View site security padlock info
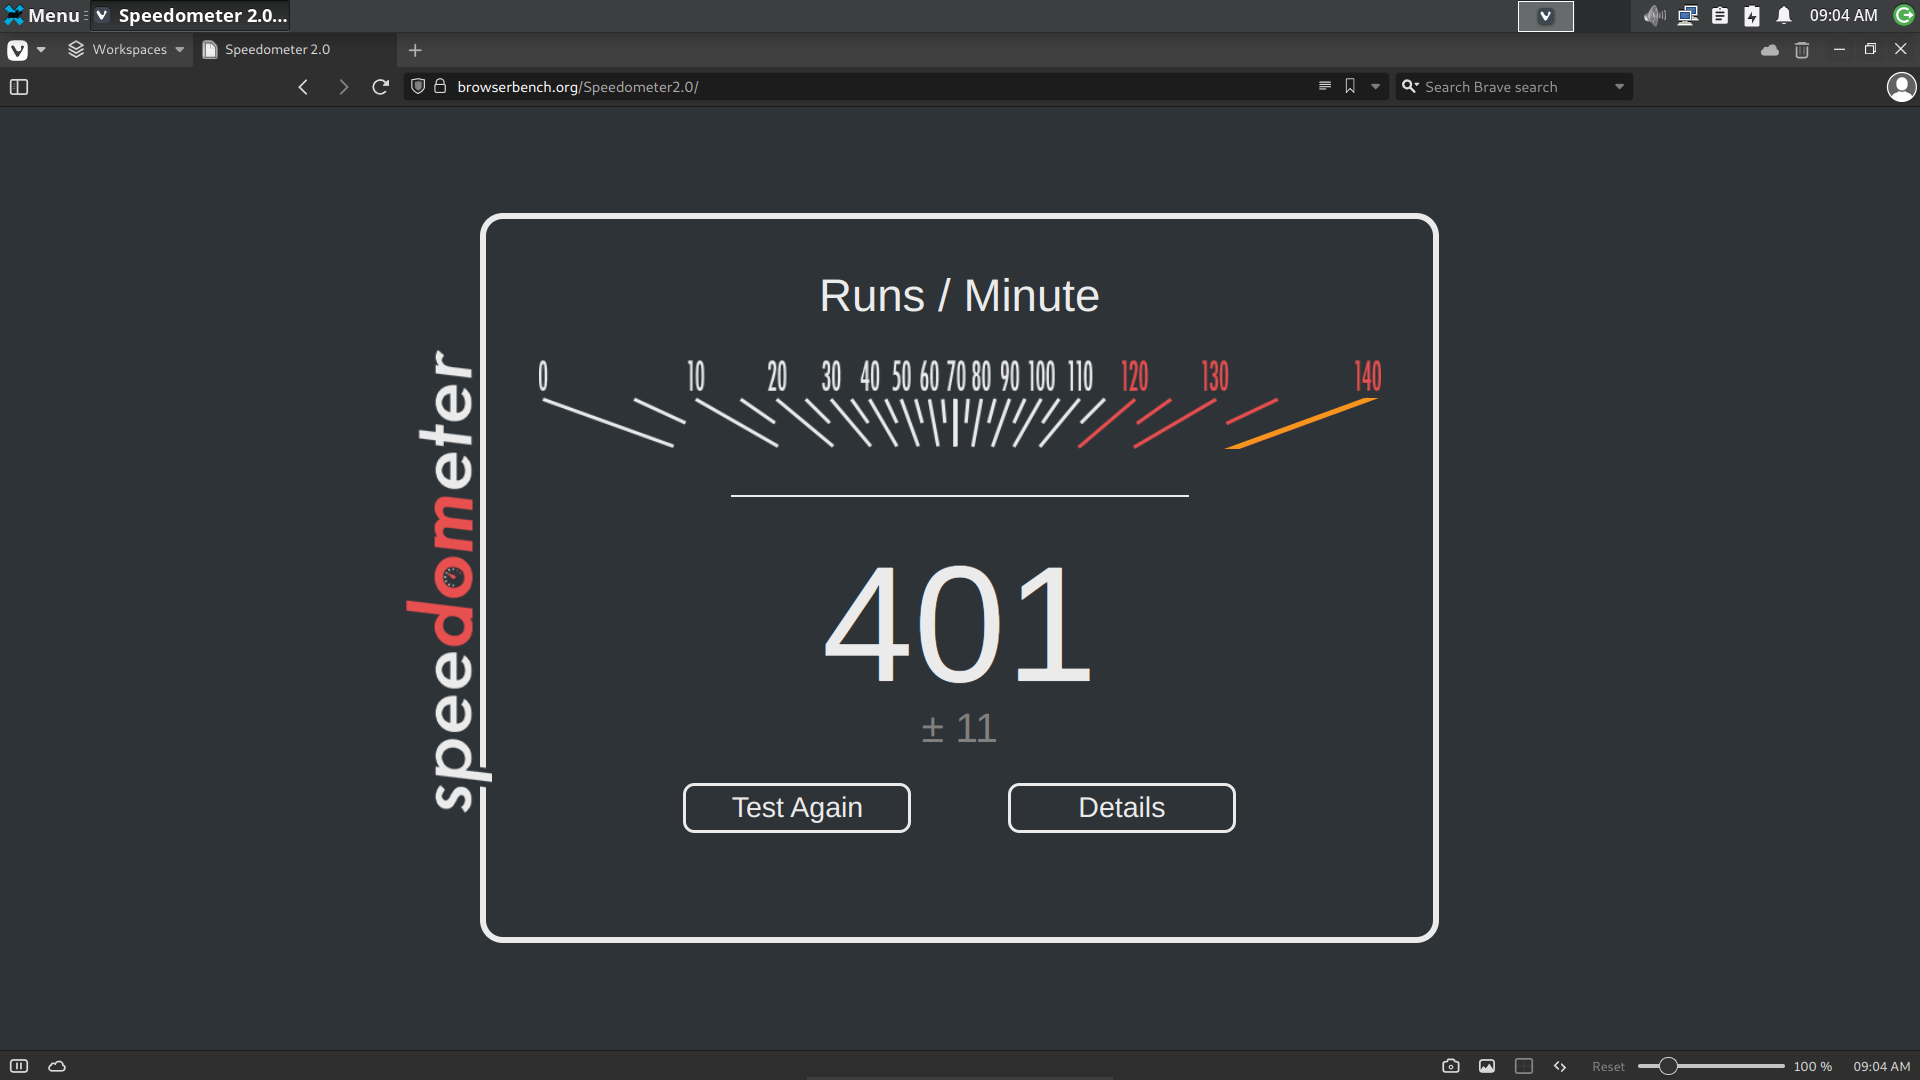 (440, 86)
